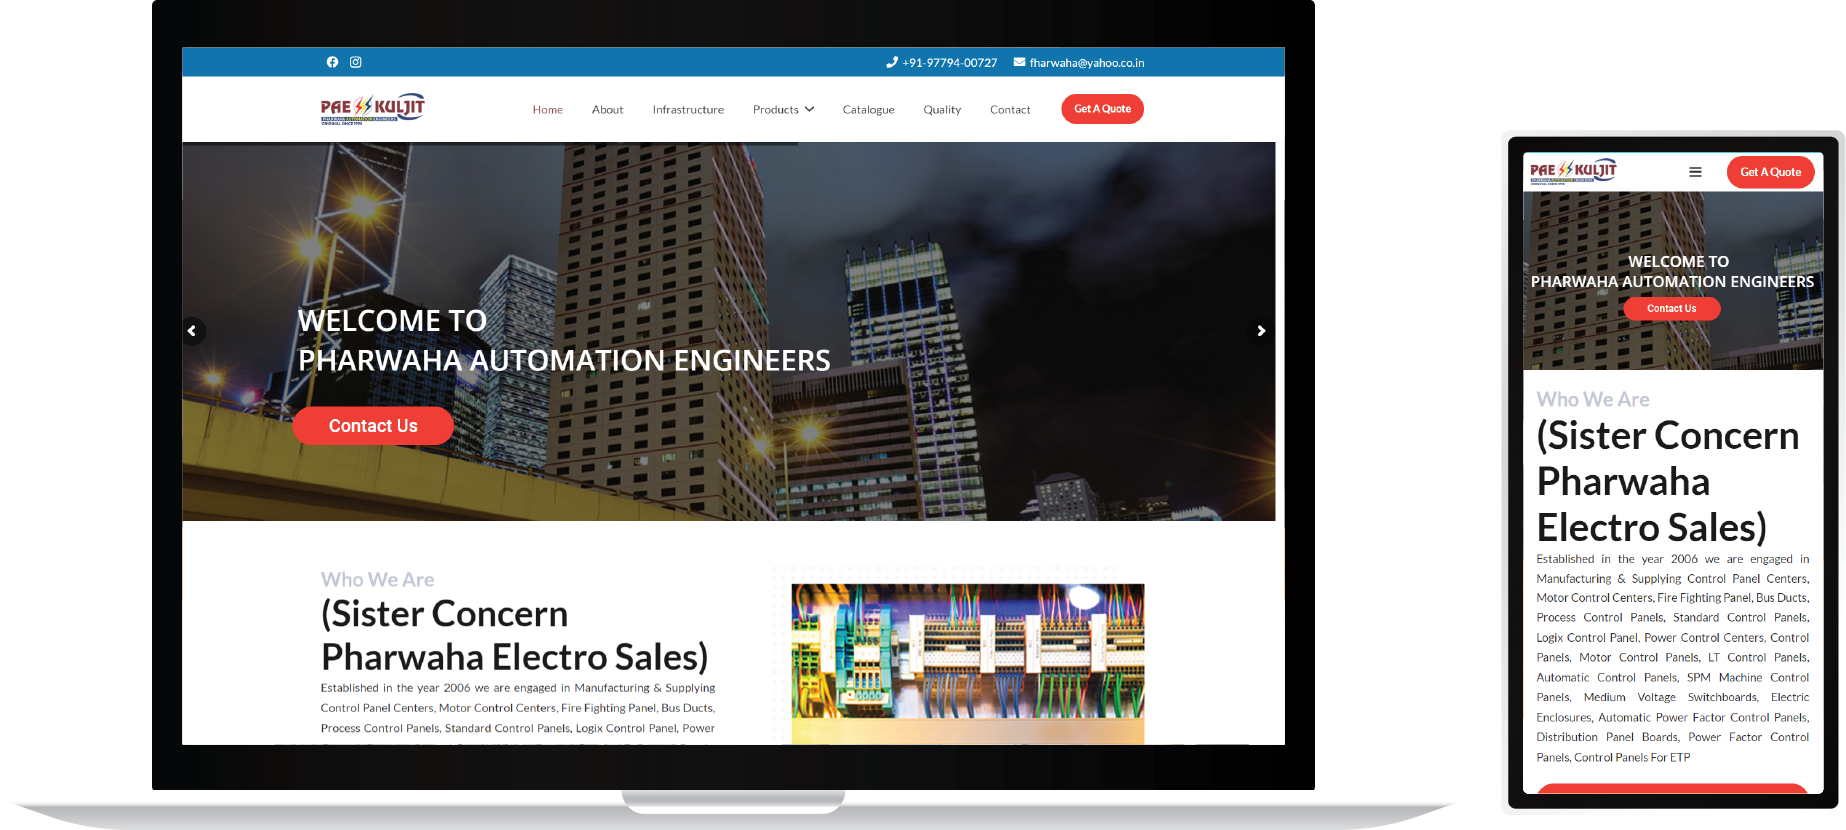
Task: Go to previous slide with left arrow
Action: click(x=193, y=331)
